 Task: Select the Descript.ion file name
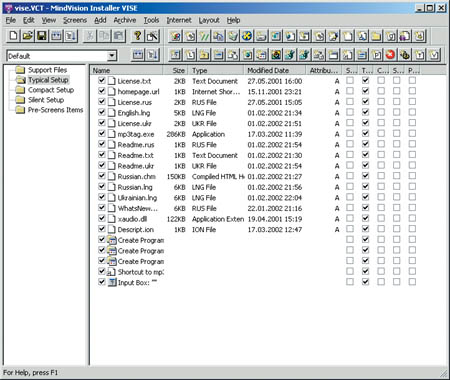tap(135, 230)
